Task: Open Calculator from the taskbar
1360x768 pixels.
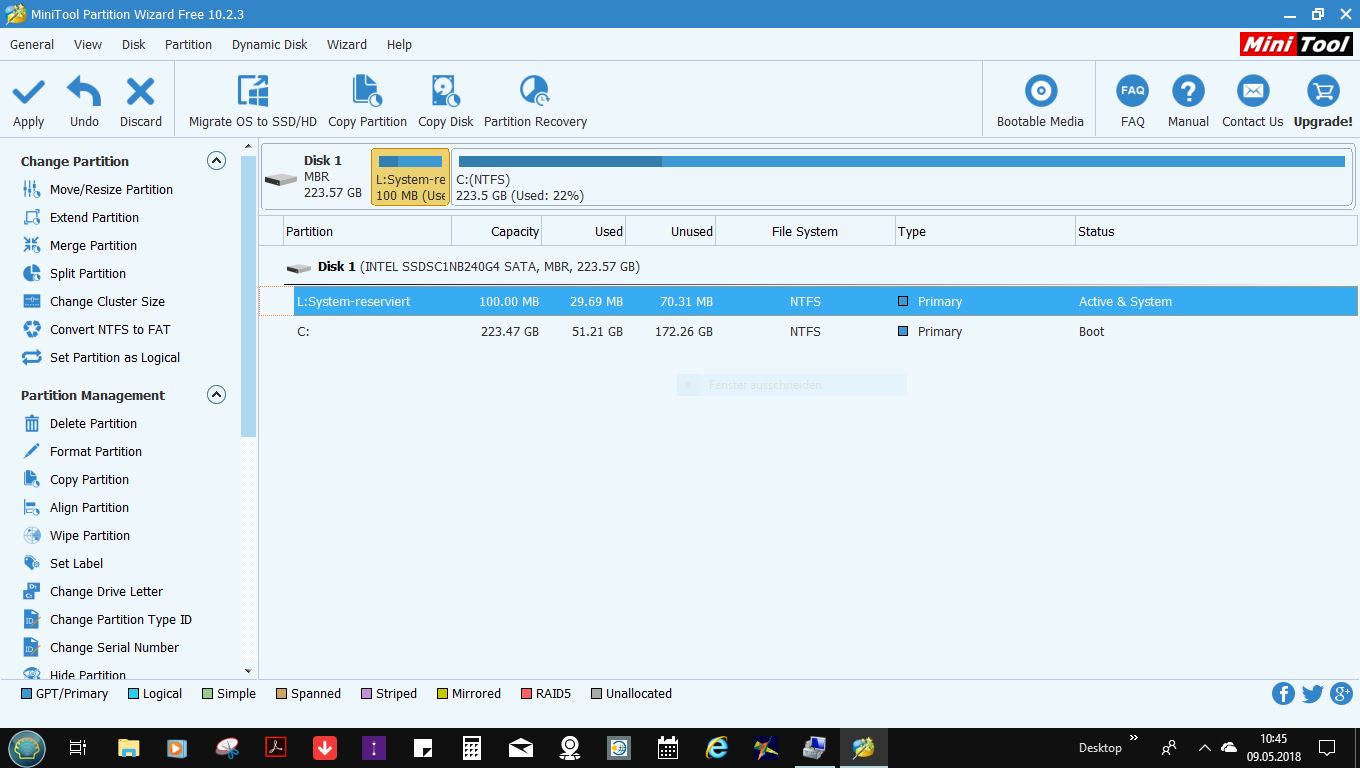Action: [x=471, y=747]
